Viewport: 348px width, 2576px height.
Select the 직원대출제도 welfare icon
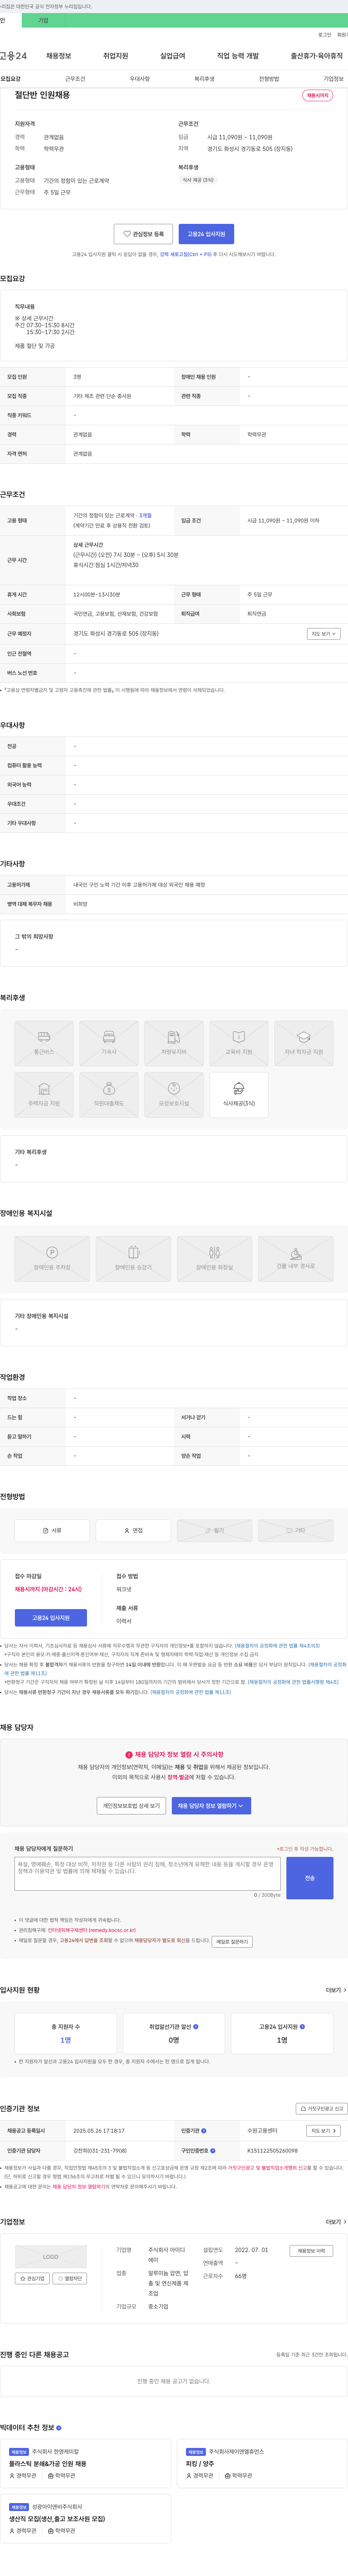coord(109,1095)
